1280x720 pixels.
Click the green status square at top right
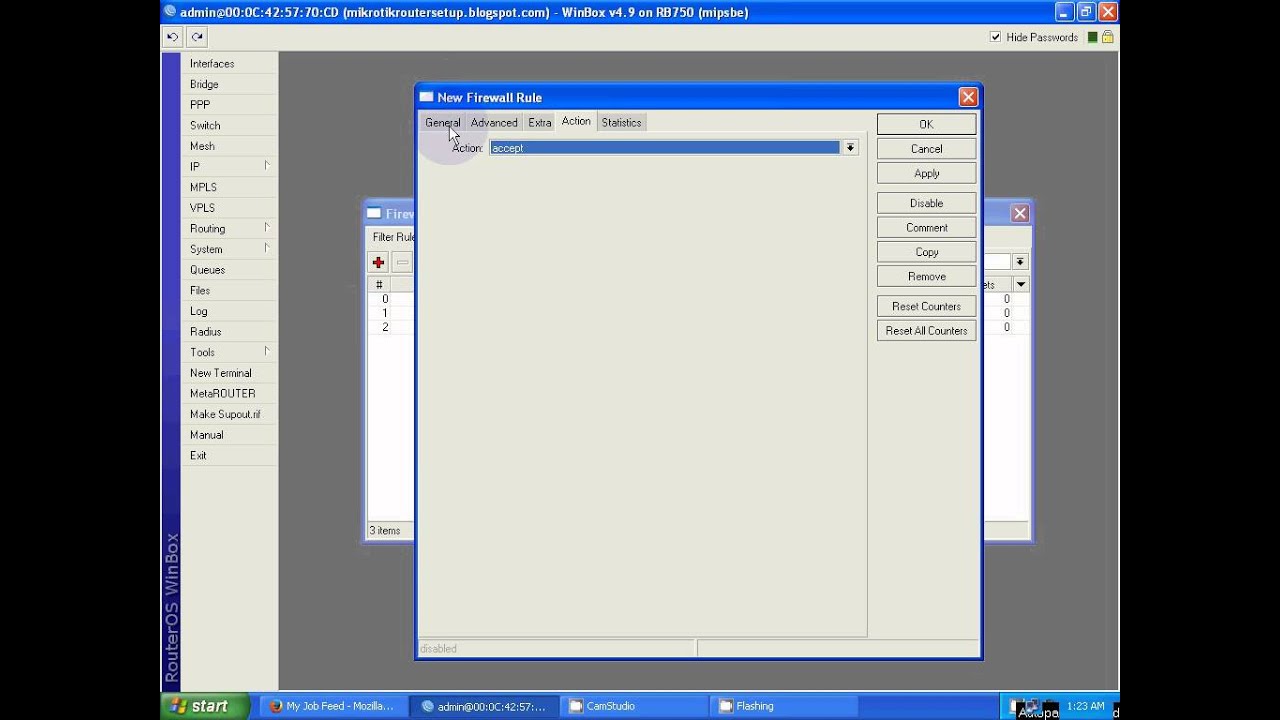(x=1093, y=37)
